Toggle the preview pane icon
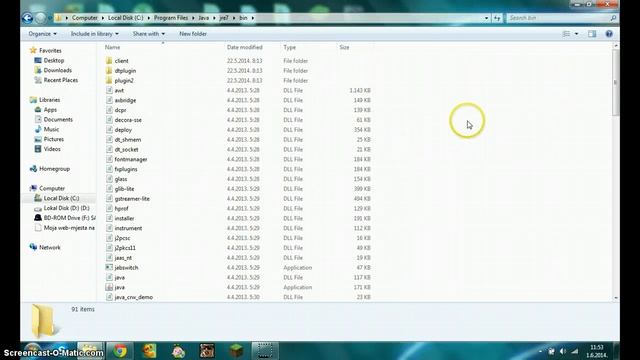640x360 pixels. [592, 34]
